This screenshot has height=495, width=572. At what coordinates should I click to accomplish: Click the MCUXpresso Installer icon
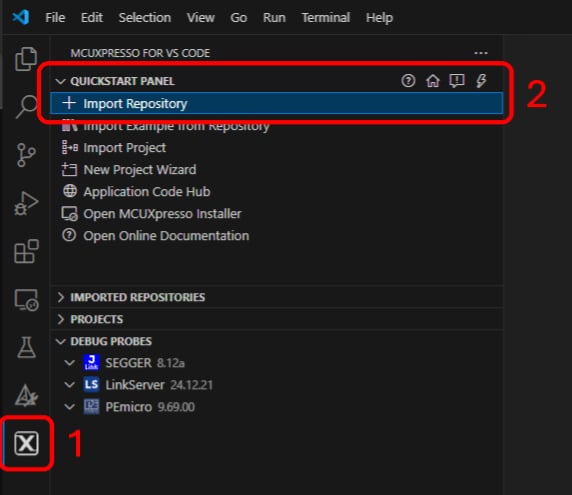pos(70,214)
